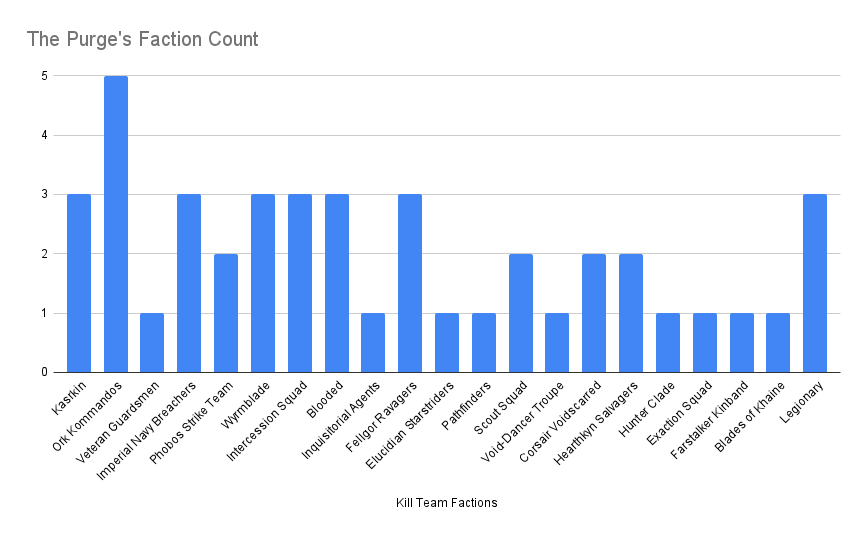The image size is (867, 537).
Task: Click the Kasrkin bar
Action: [79, 283]
